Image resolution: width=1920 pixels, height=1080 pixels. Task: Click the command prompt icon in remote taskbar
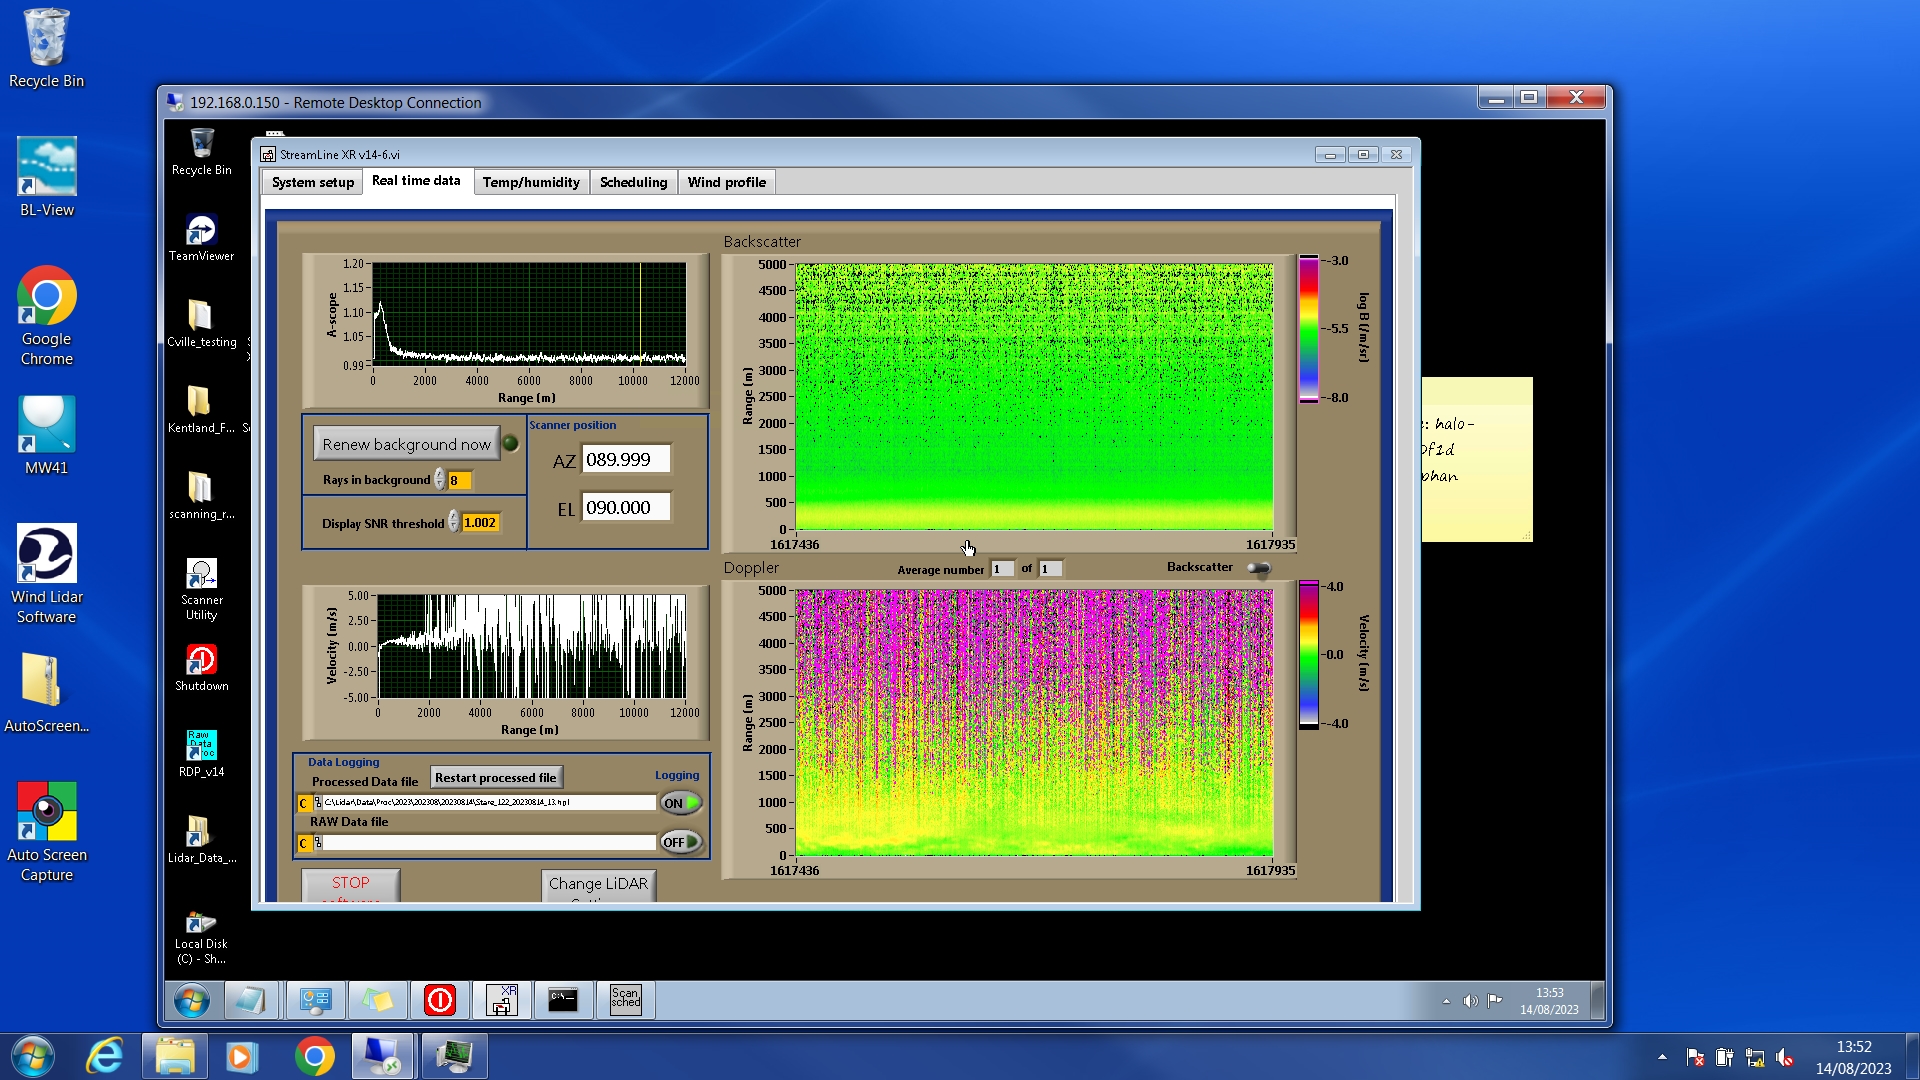[x=563, y=999]
